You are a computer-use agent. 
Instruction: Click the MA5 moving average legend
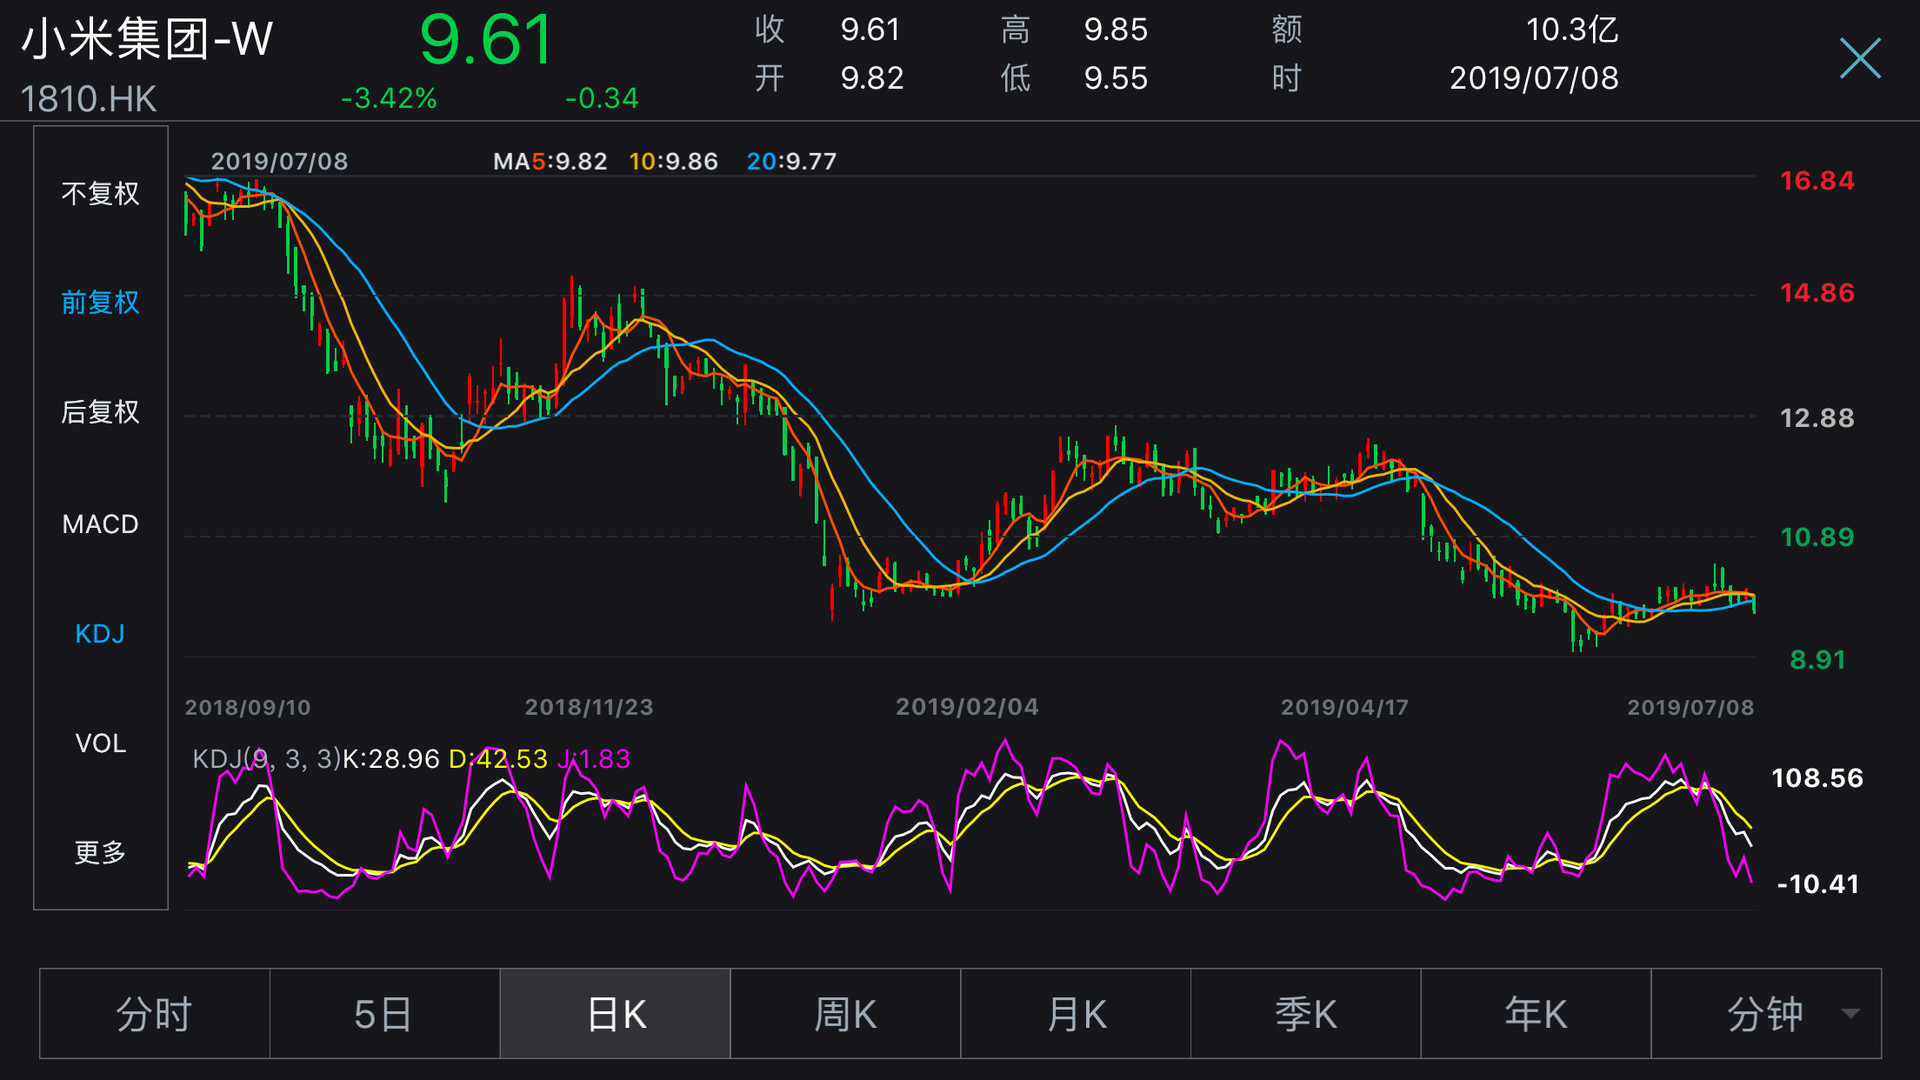click(x=549, y=161)
